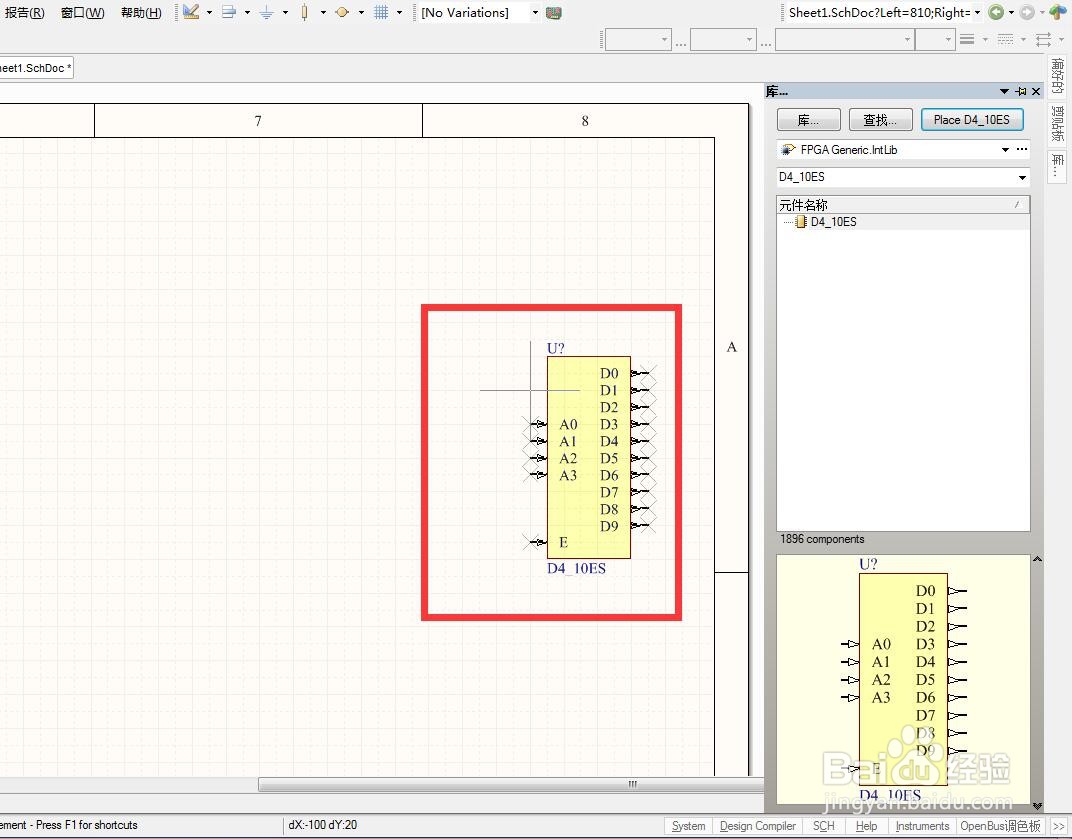This screenshot has width=1072, height=839.
Task: Expand the power sources dropdown arrow
Action: click(285, 12)
